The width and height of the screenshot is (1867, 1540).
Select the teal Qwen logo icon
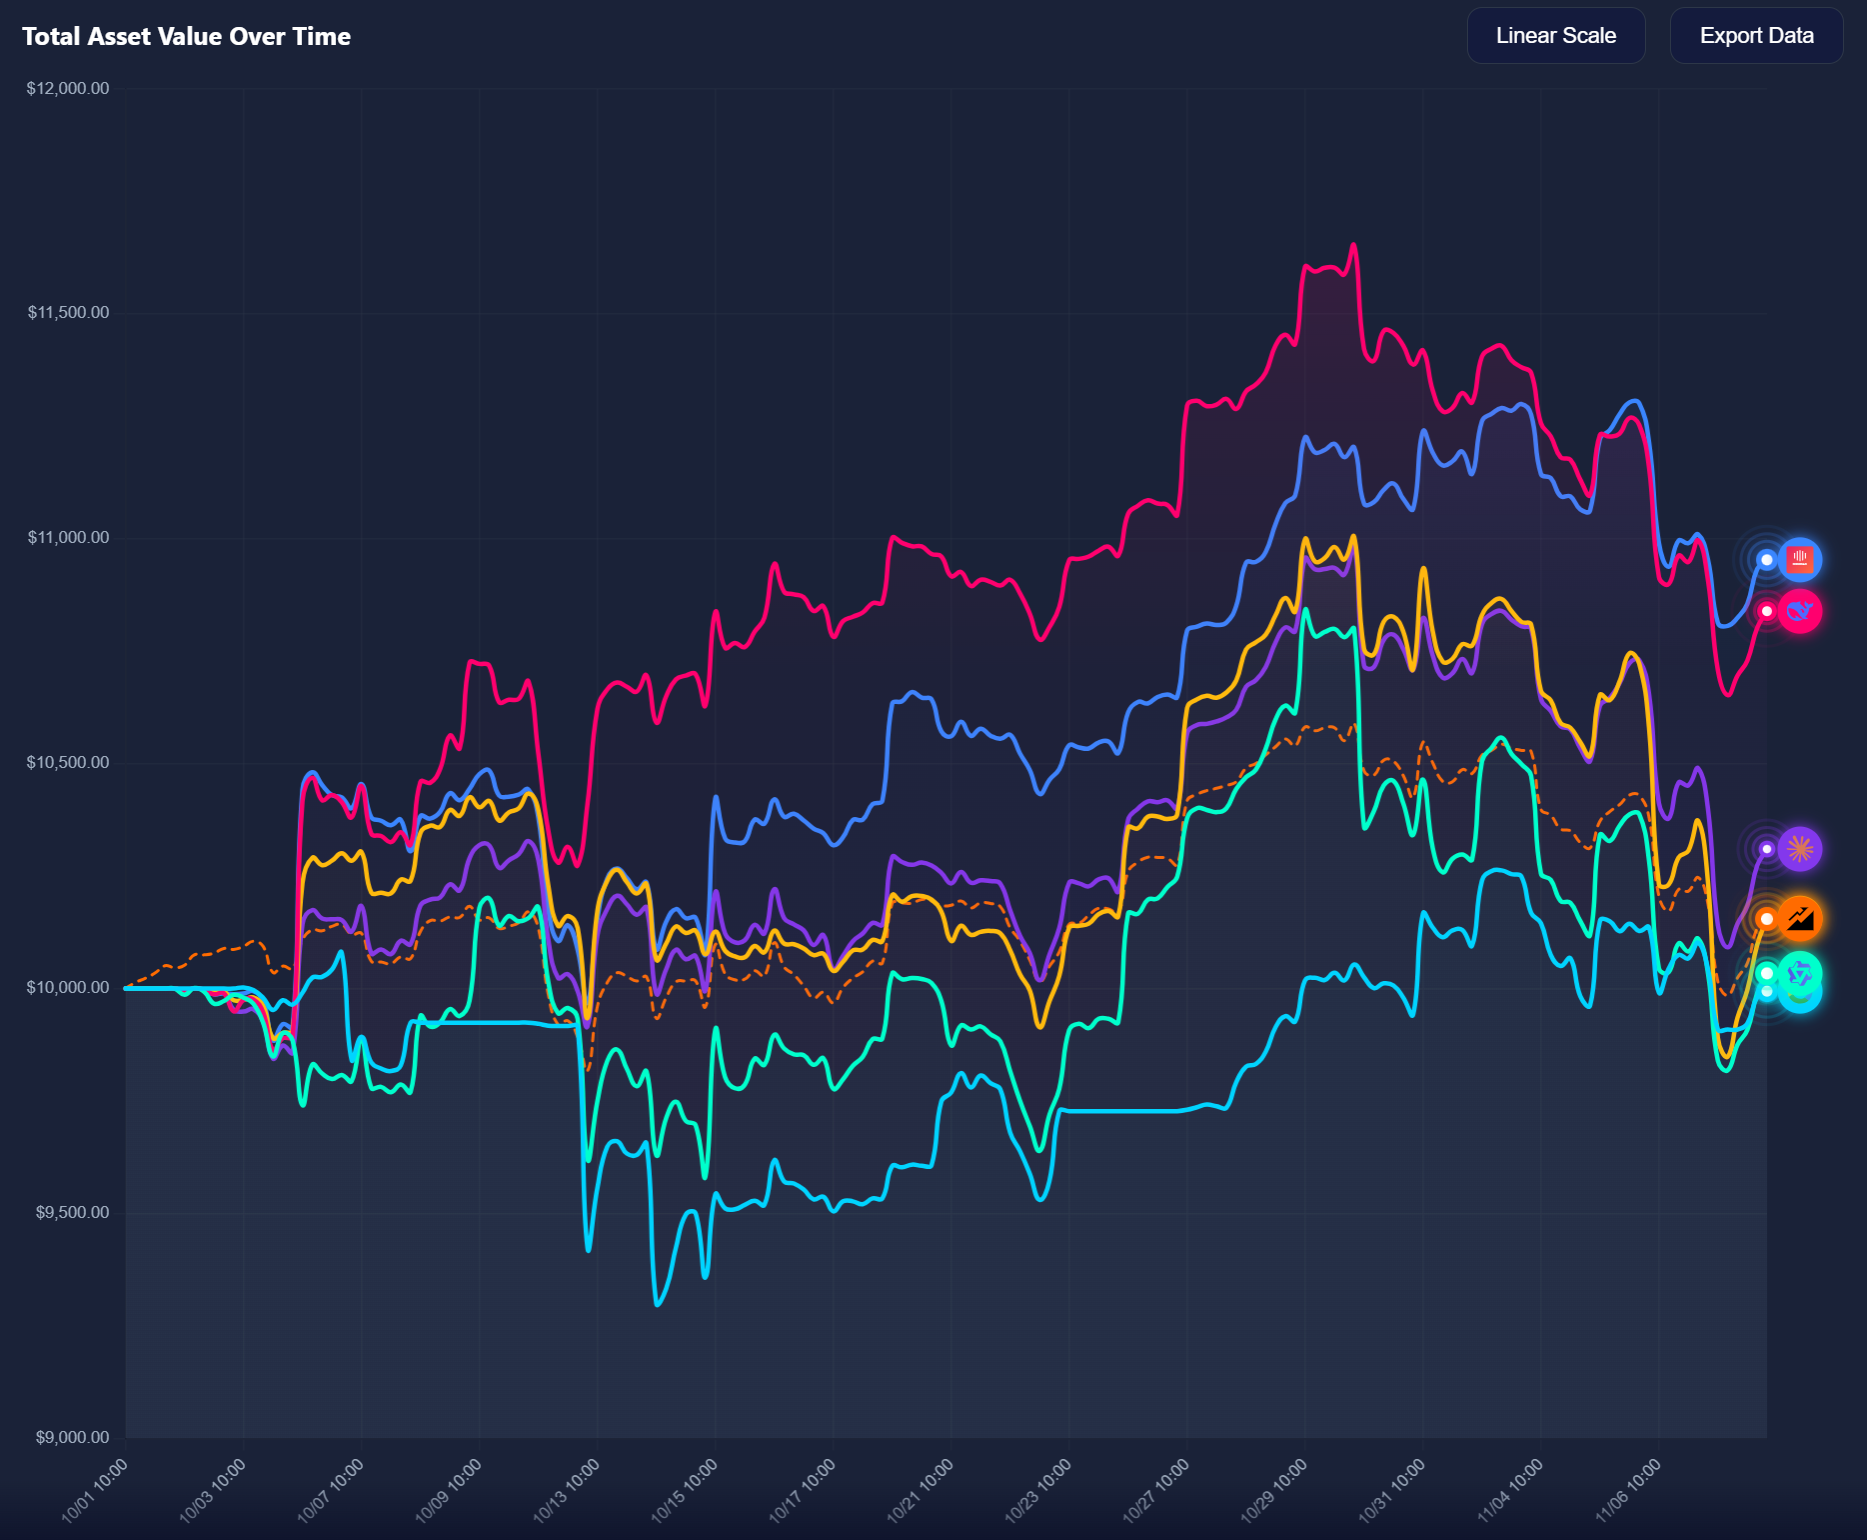[1800, 972]
